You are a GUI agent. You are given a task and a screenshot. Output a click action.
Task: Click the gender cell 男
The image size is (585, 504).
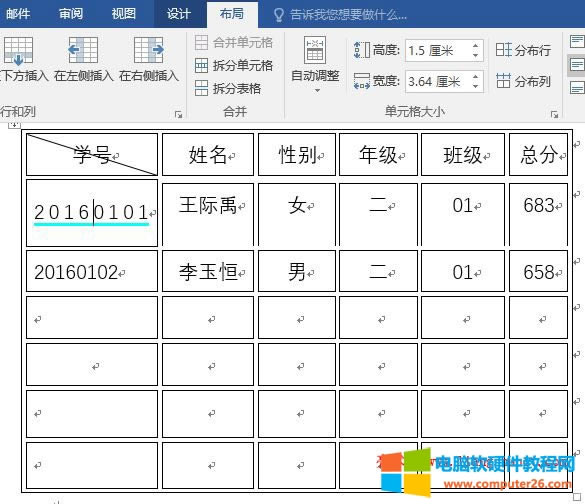[x=297, y=271]
